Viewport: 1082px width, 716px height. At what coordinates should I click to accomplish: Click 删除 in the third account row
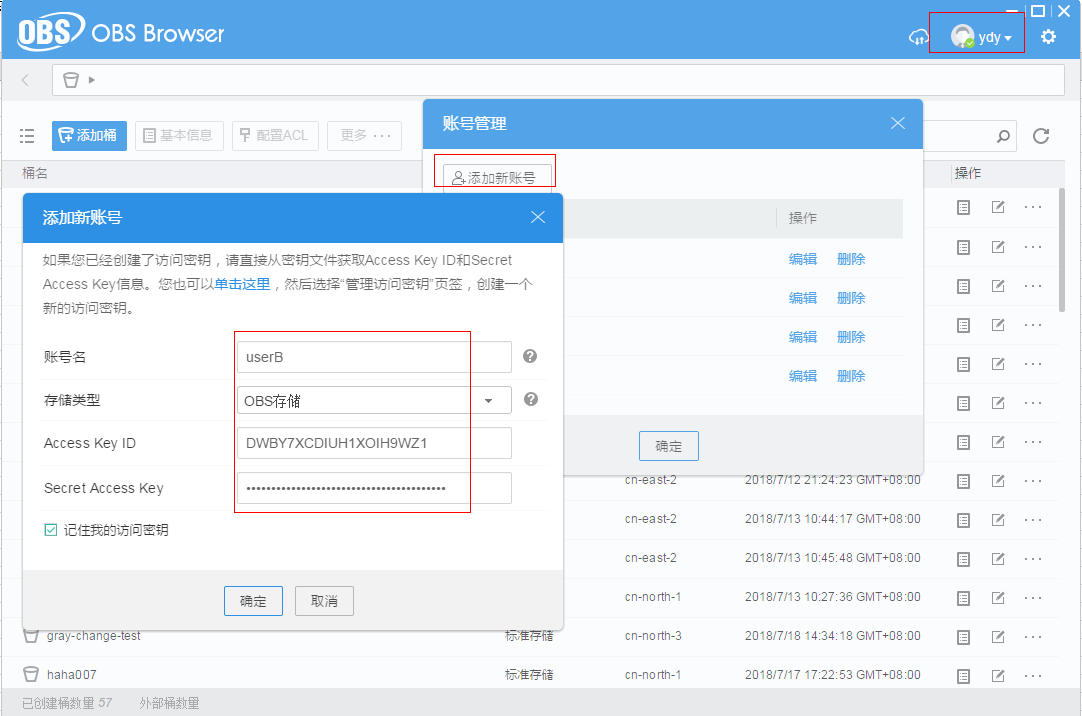(x=851, y=337)
